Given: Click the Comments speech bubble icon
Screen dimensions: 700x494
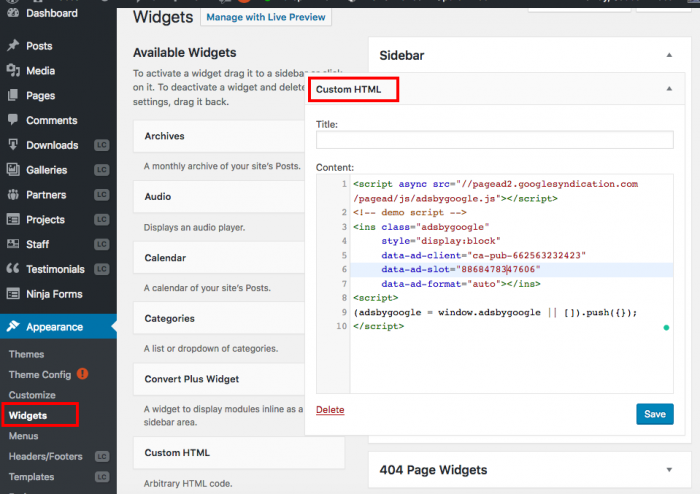Looking at the screenshot, I should pyautogui.click(x=12, y=121).
